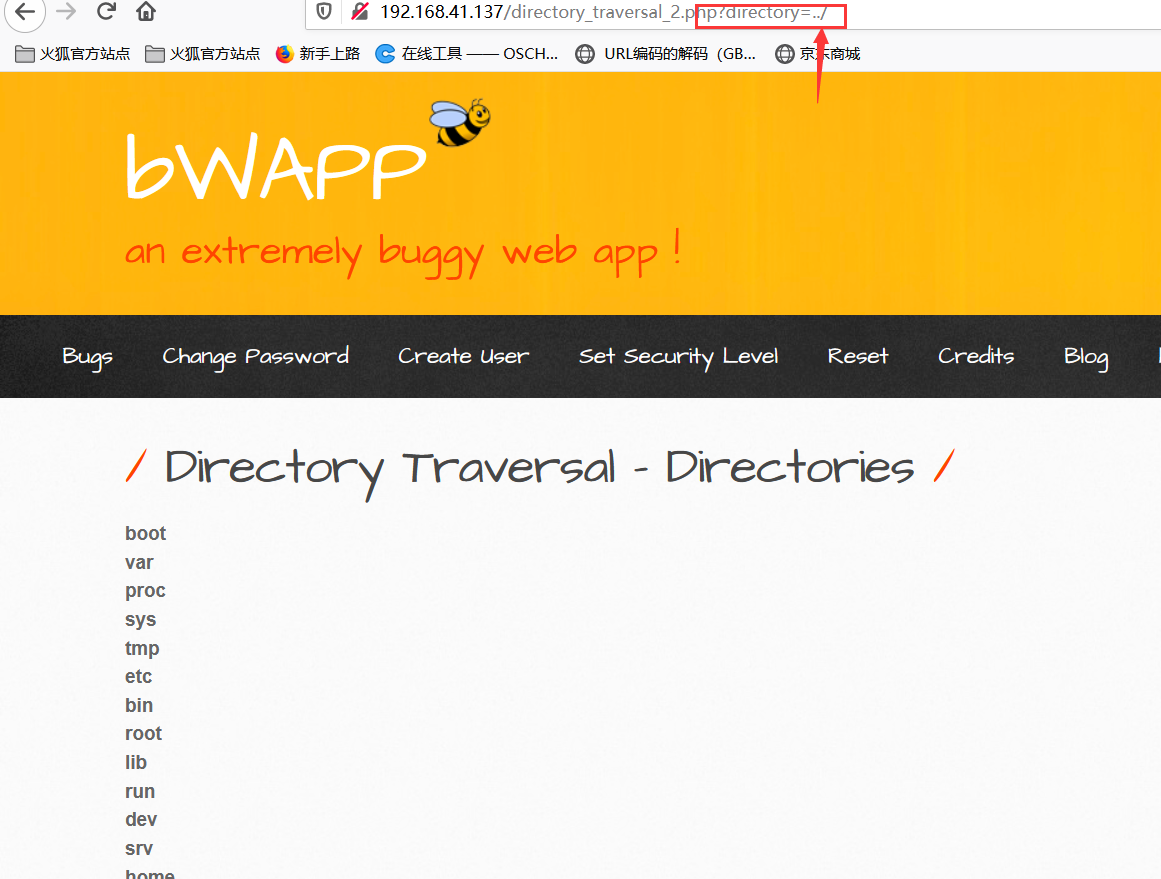Click the 'boot' directory entry
This screenshot has width=1161, height=879.
pyautogui.click(x=145, y=533)
